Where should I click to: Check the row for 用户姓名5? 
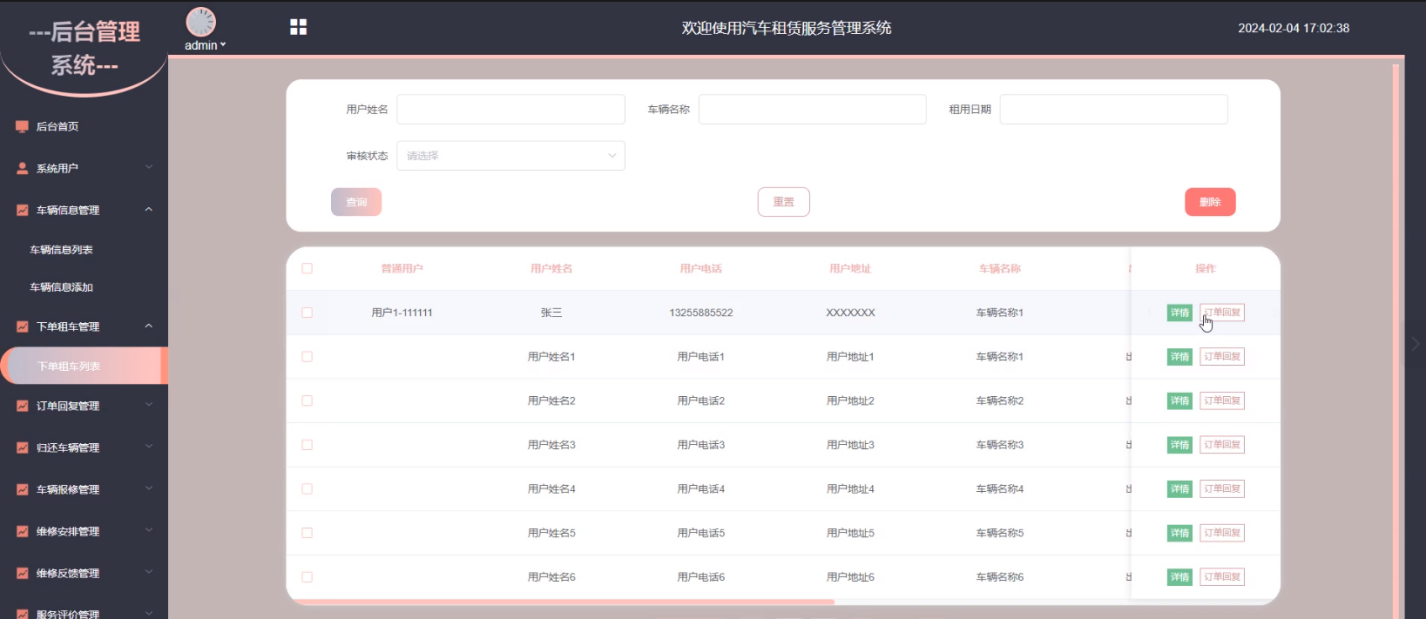(307, 533)
